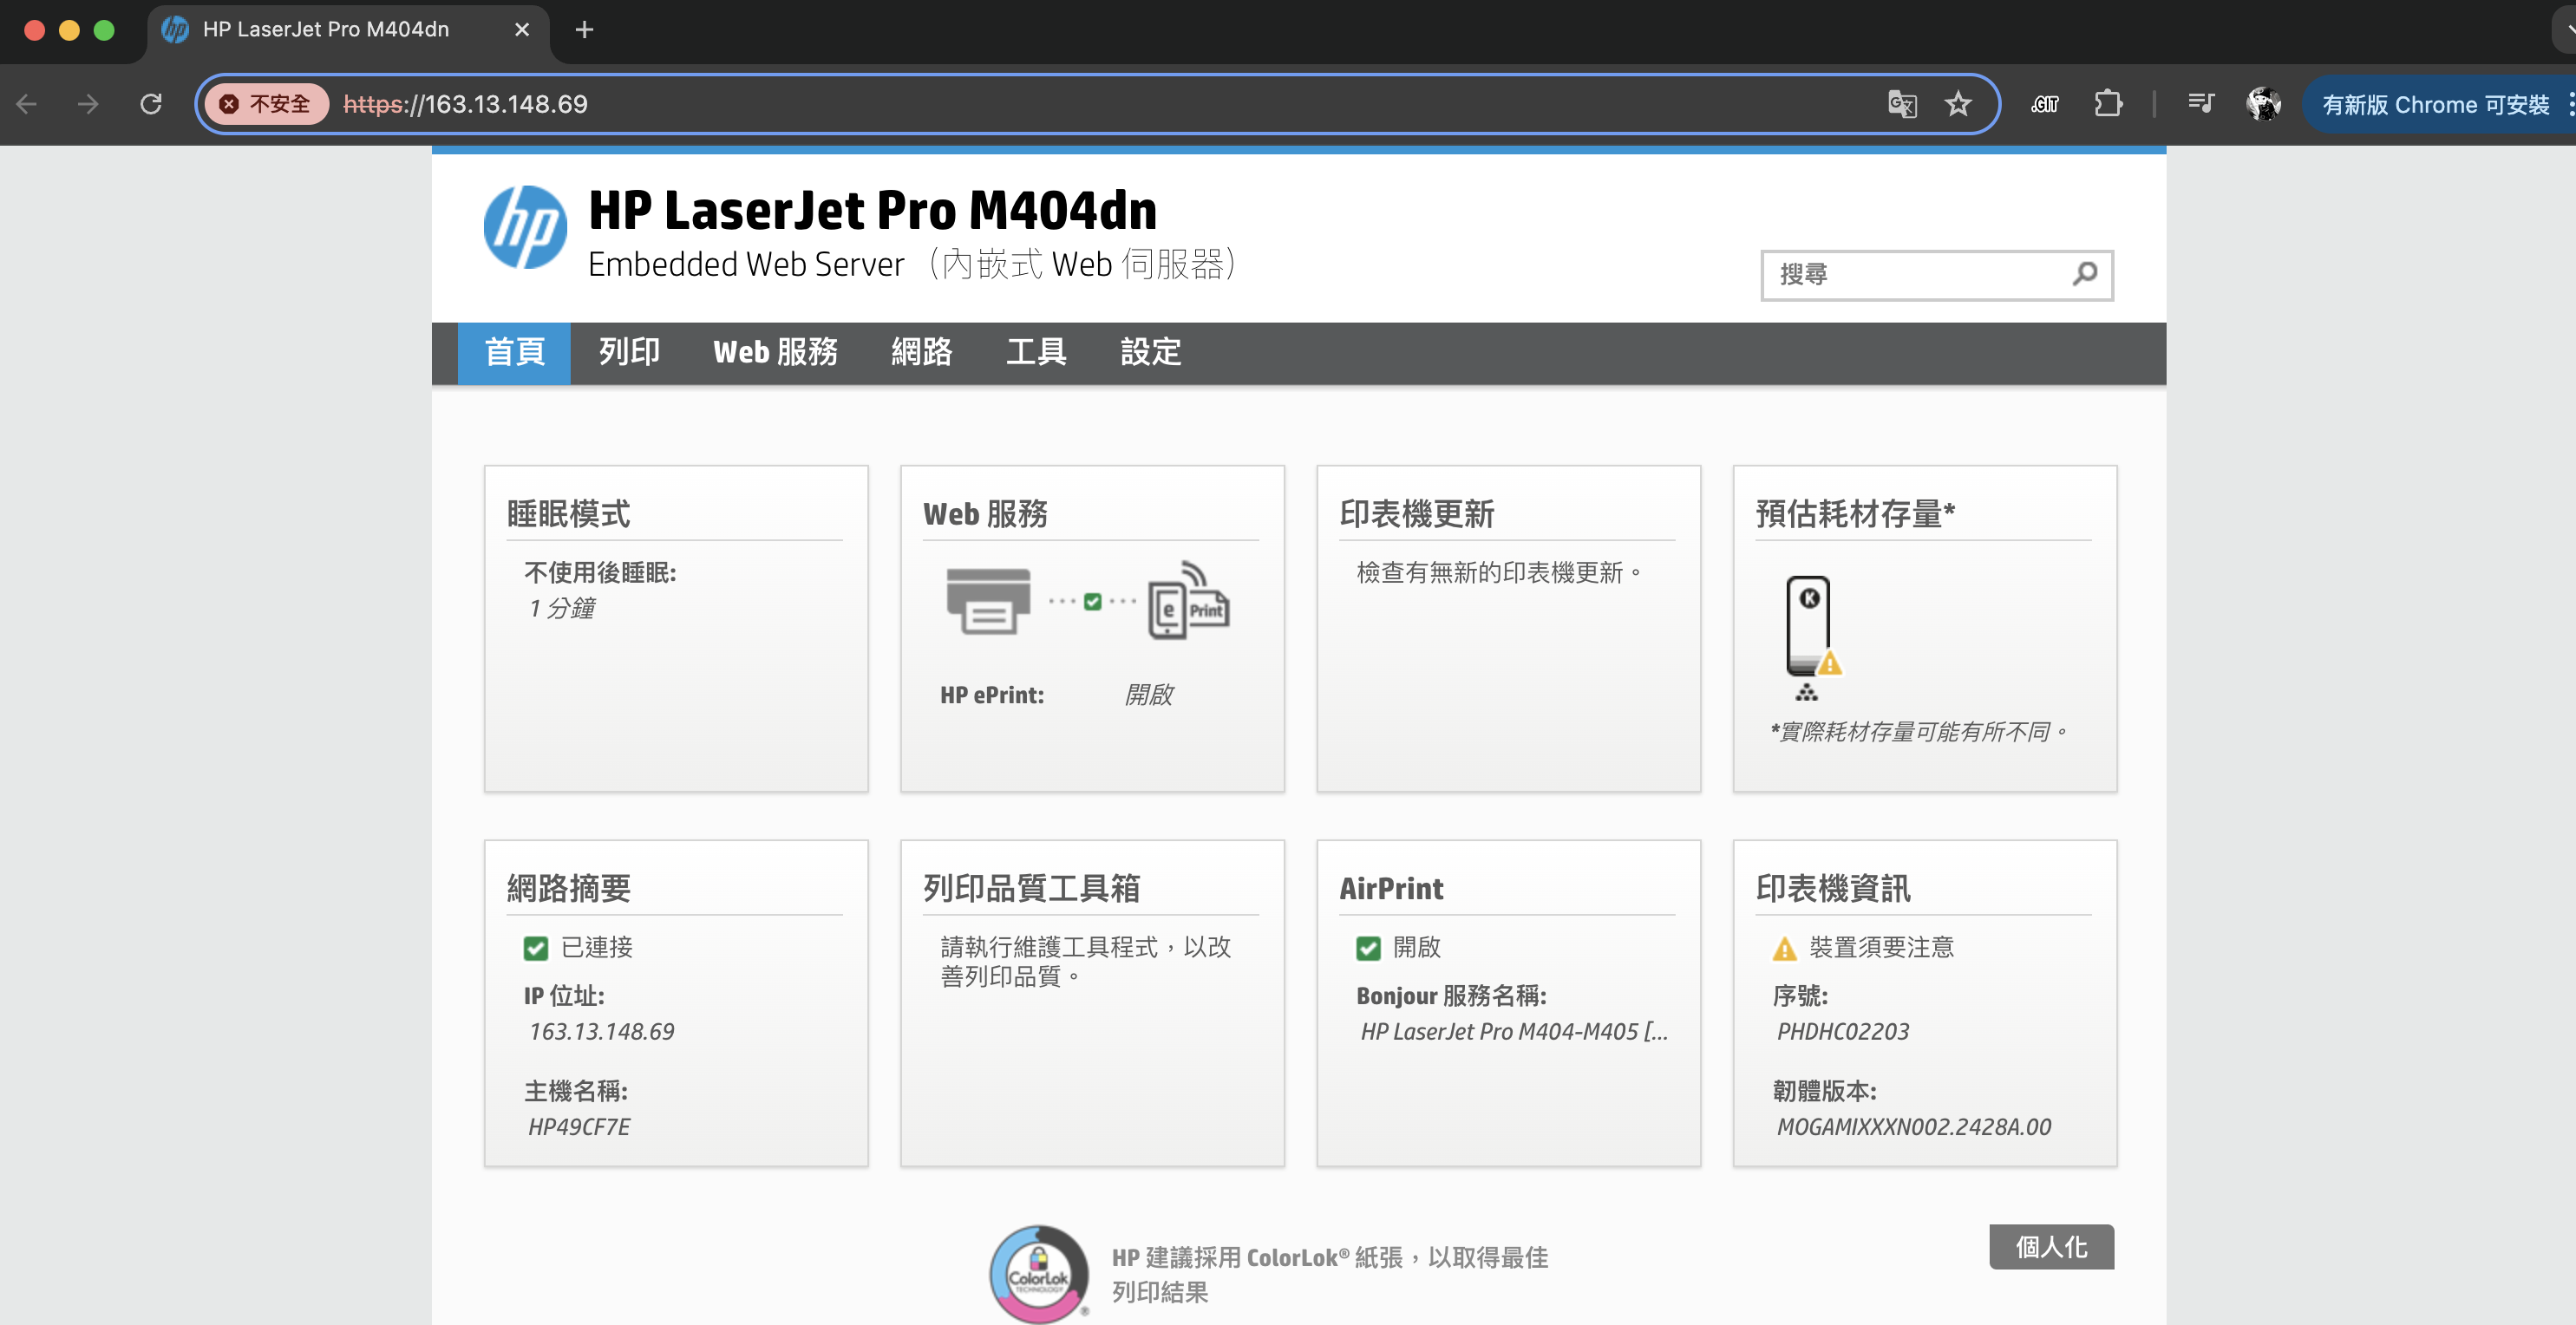Click the 已連接 status text
The width and height of the screenshot is (2576, 1325).
[x=596, y=948]
